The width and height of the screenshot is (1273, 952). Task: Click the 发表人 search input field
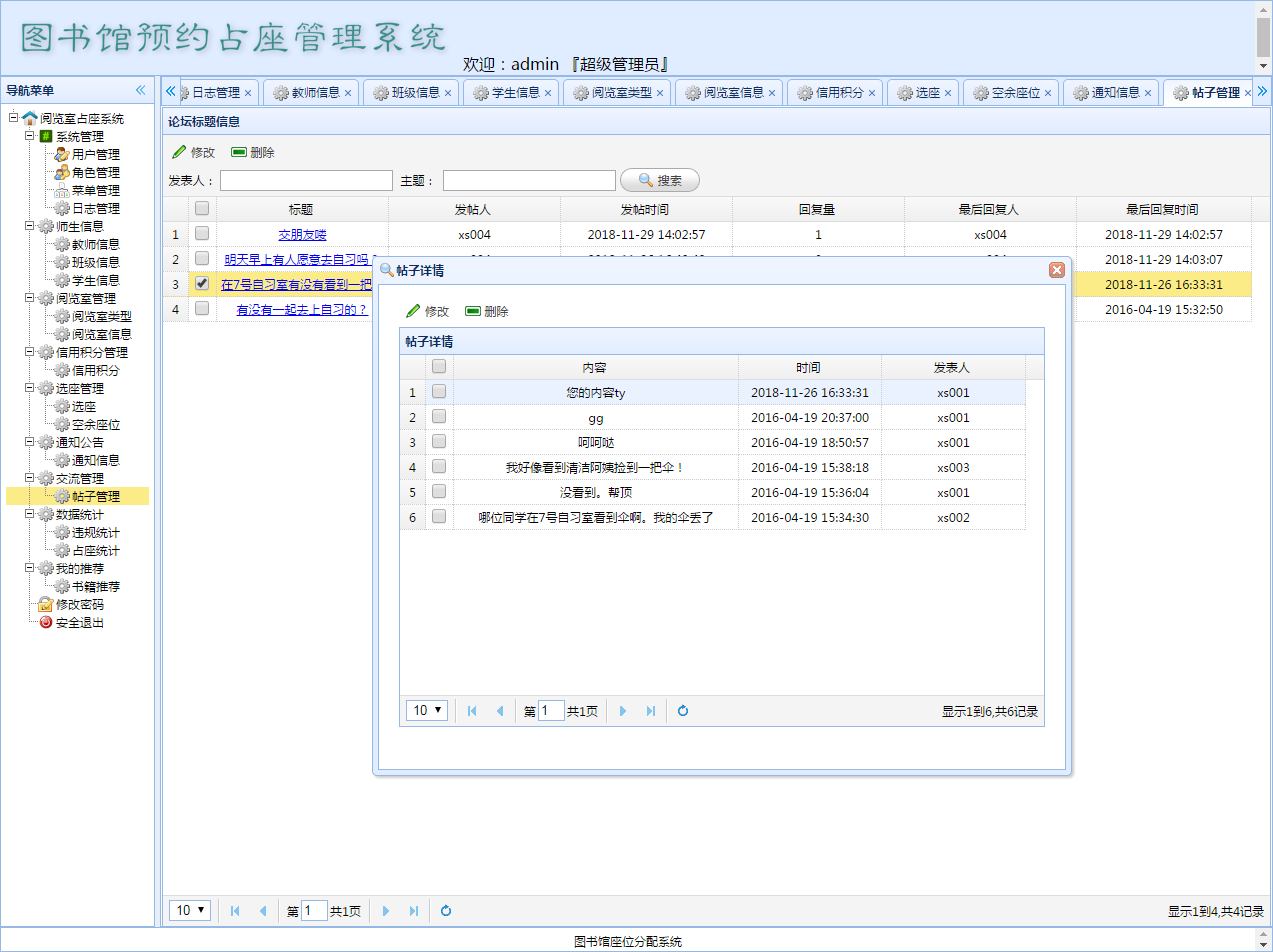click(306, 180)
